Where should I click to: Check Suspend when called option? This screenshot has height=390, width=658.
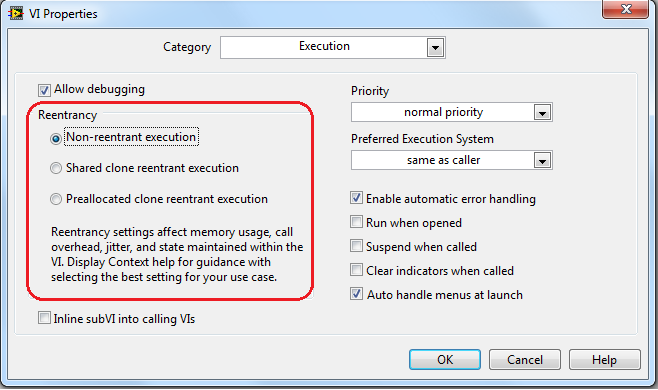click(x=356, y=246)
